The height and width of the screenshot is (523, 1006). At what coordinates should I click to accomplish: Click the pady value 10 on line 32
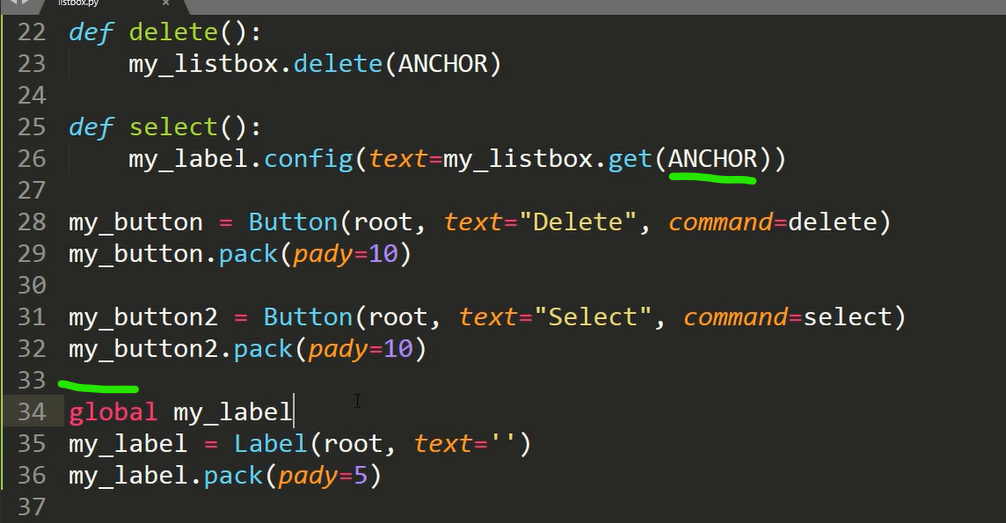[x=398, y=349]
